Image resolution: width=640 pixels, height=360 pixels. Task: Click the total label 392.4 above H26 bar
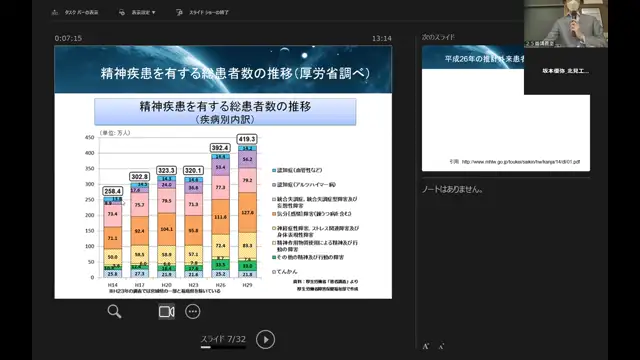point(220,147)
